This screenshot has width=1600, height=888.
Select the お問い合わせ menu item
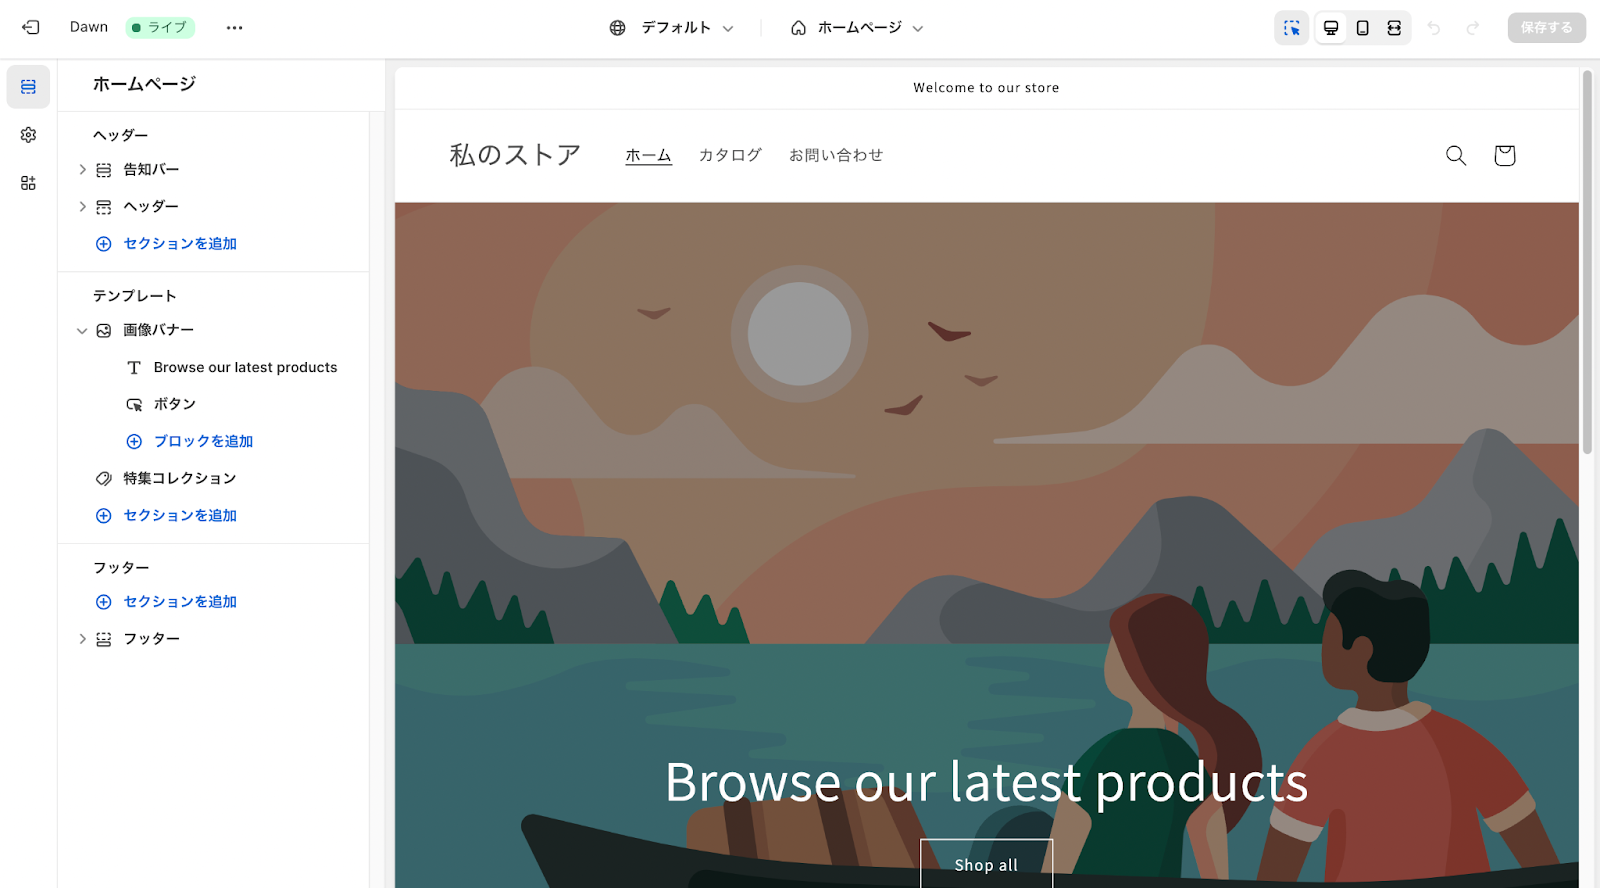pyautogui.click(x=836, y=155)
